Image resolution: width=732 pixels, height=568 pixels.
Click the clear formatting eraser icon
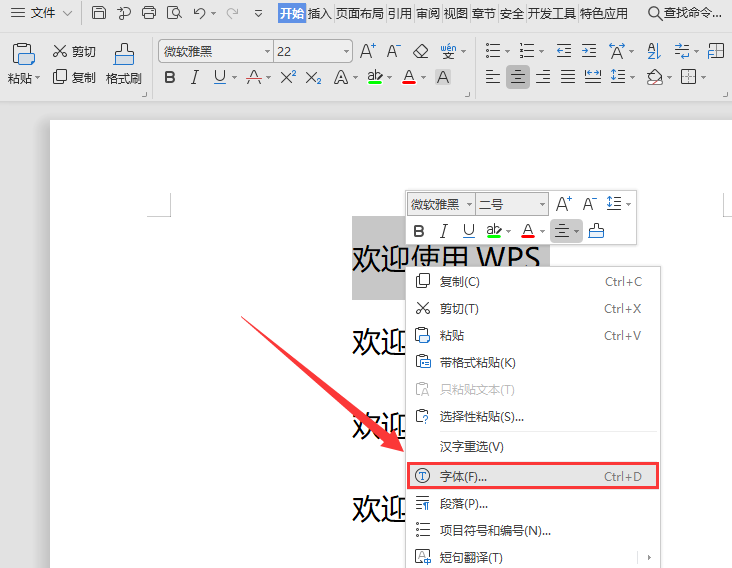pos(420,51)
